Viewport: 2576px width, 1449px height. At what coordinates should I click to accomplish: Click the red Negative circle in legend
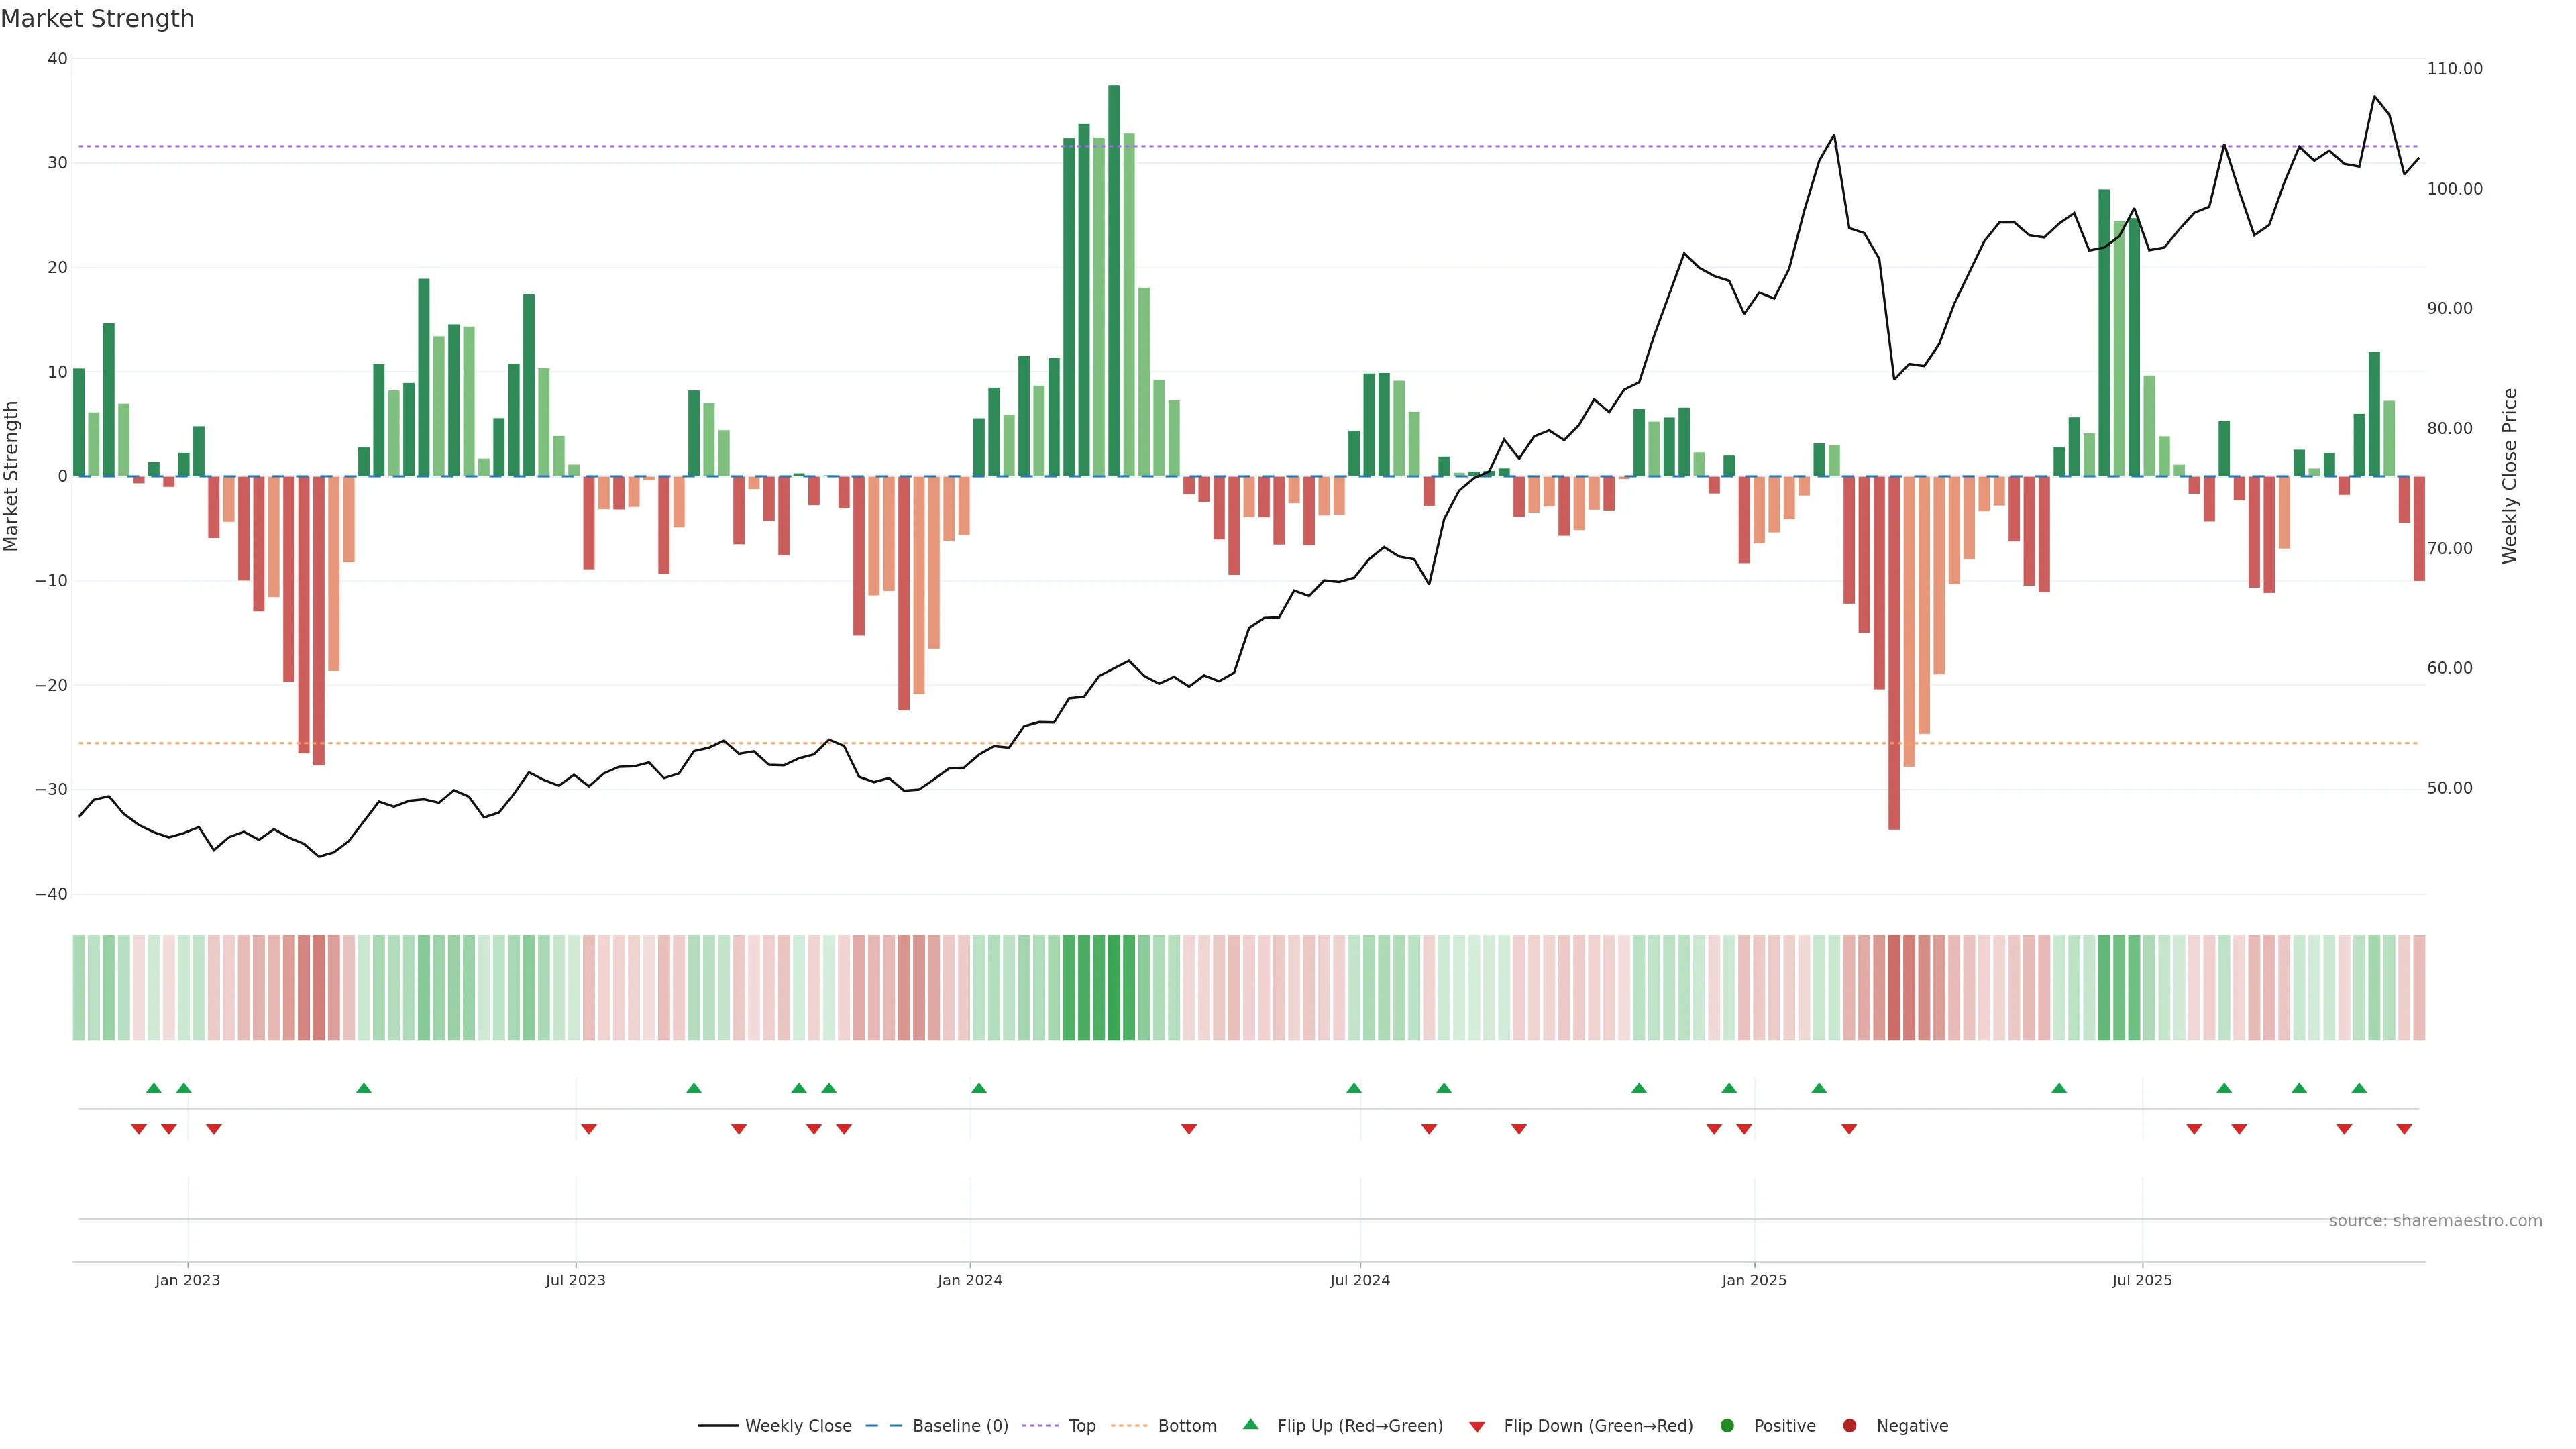point(1849,1426)
